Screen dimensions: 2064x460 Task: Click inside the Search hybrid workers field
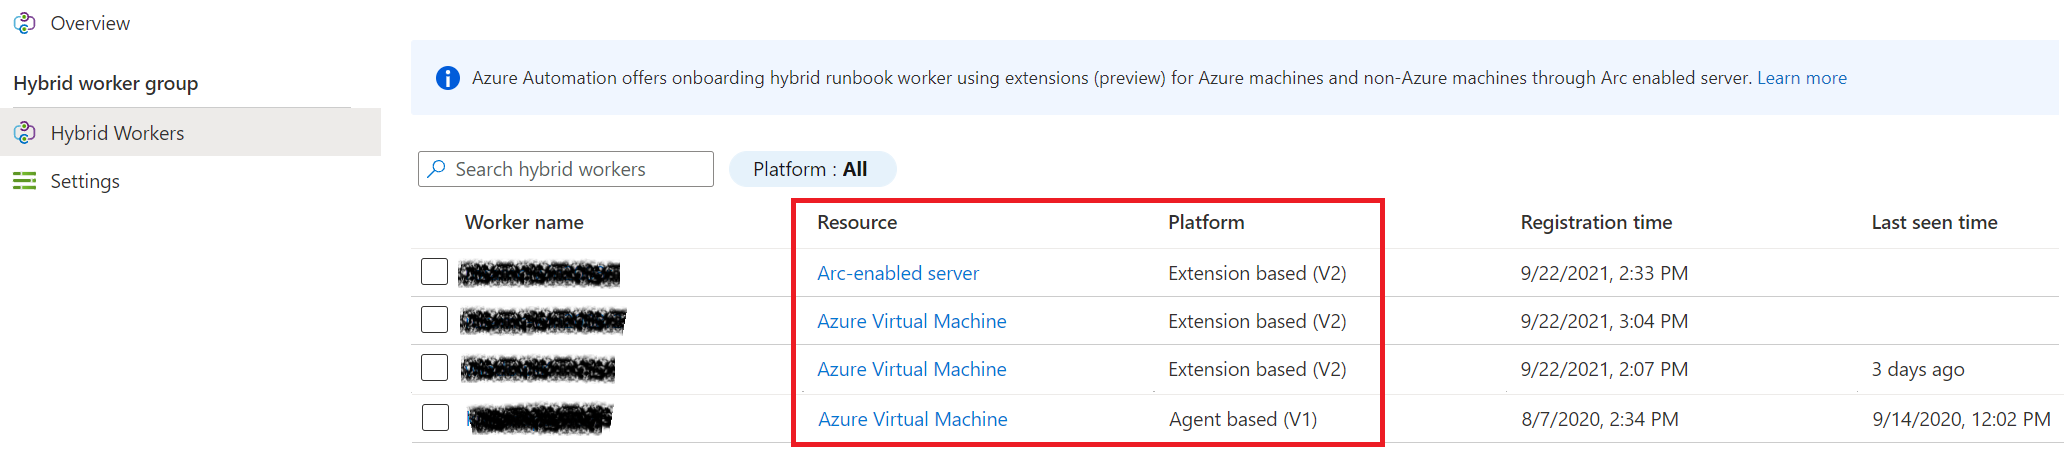click(580, 169)
